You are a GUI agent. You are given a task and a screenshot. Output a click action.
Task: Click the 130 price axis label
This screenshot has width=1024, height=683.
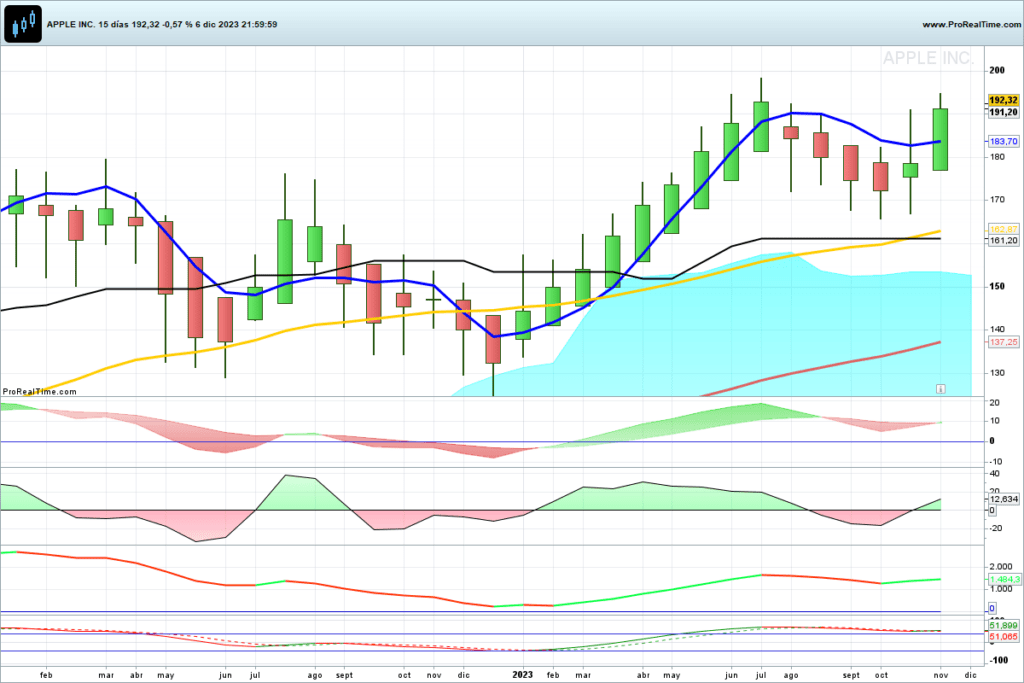(x=997, y=373)
